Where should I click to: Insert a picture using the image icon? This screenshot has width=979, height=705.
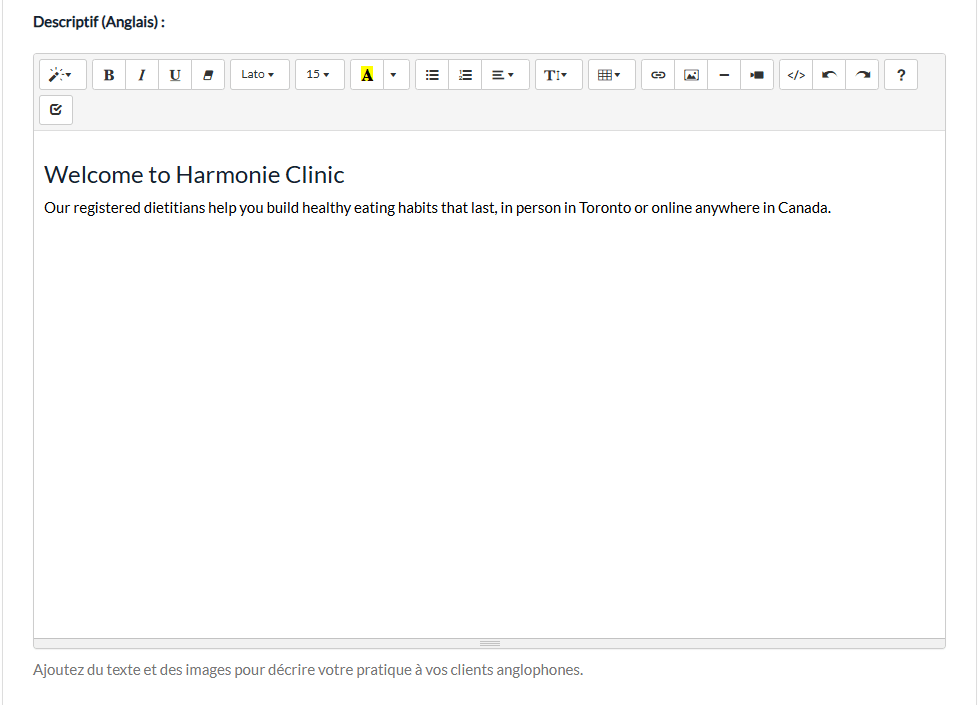[x=691, y=75]
